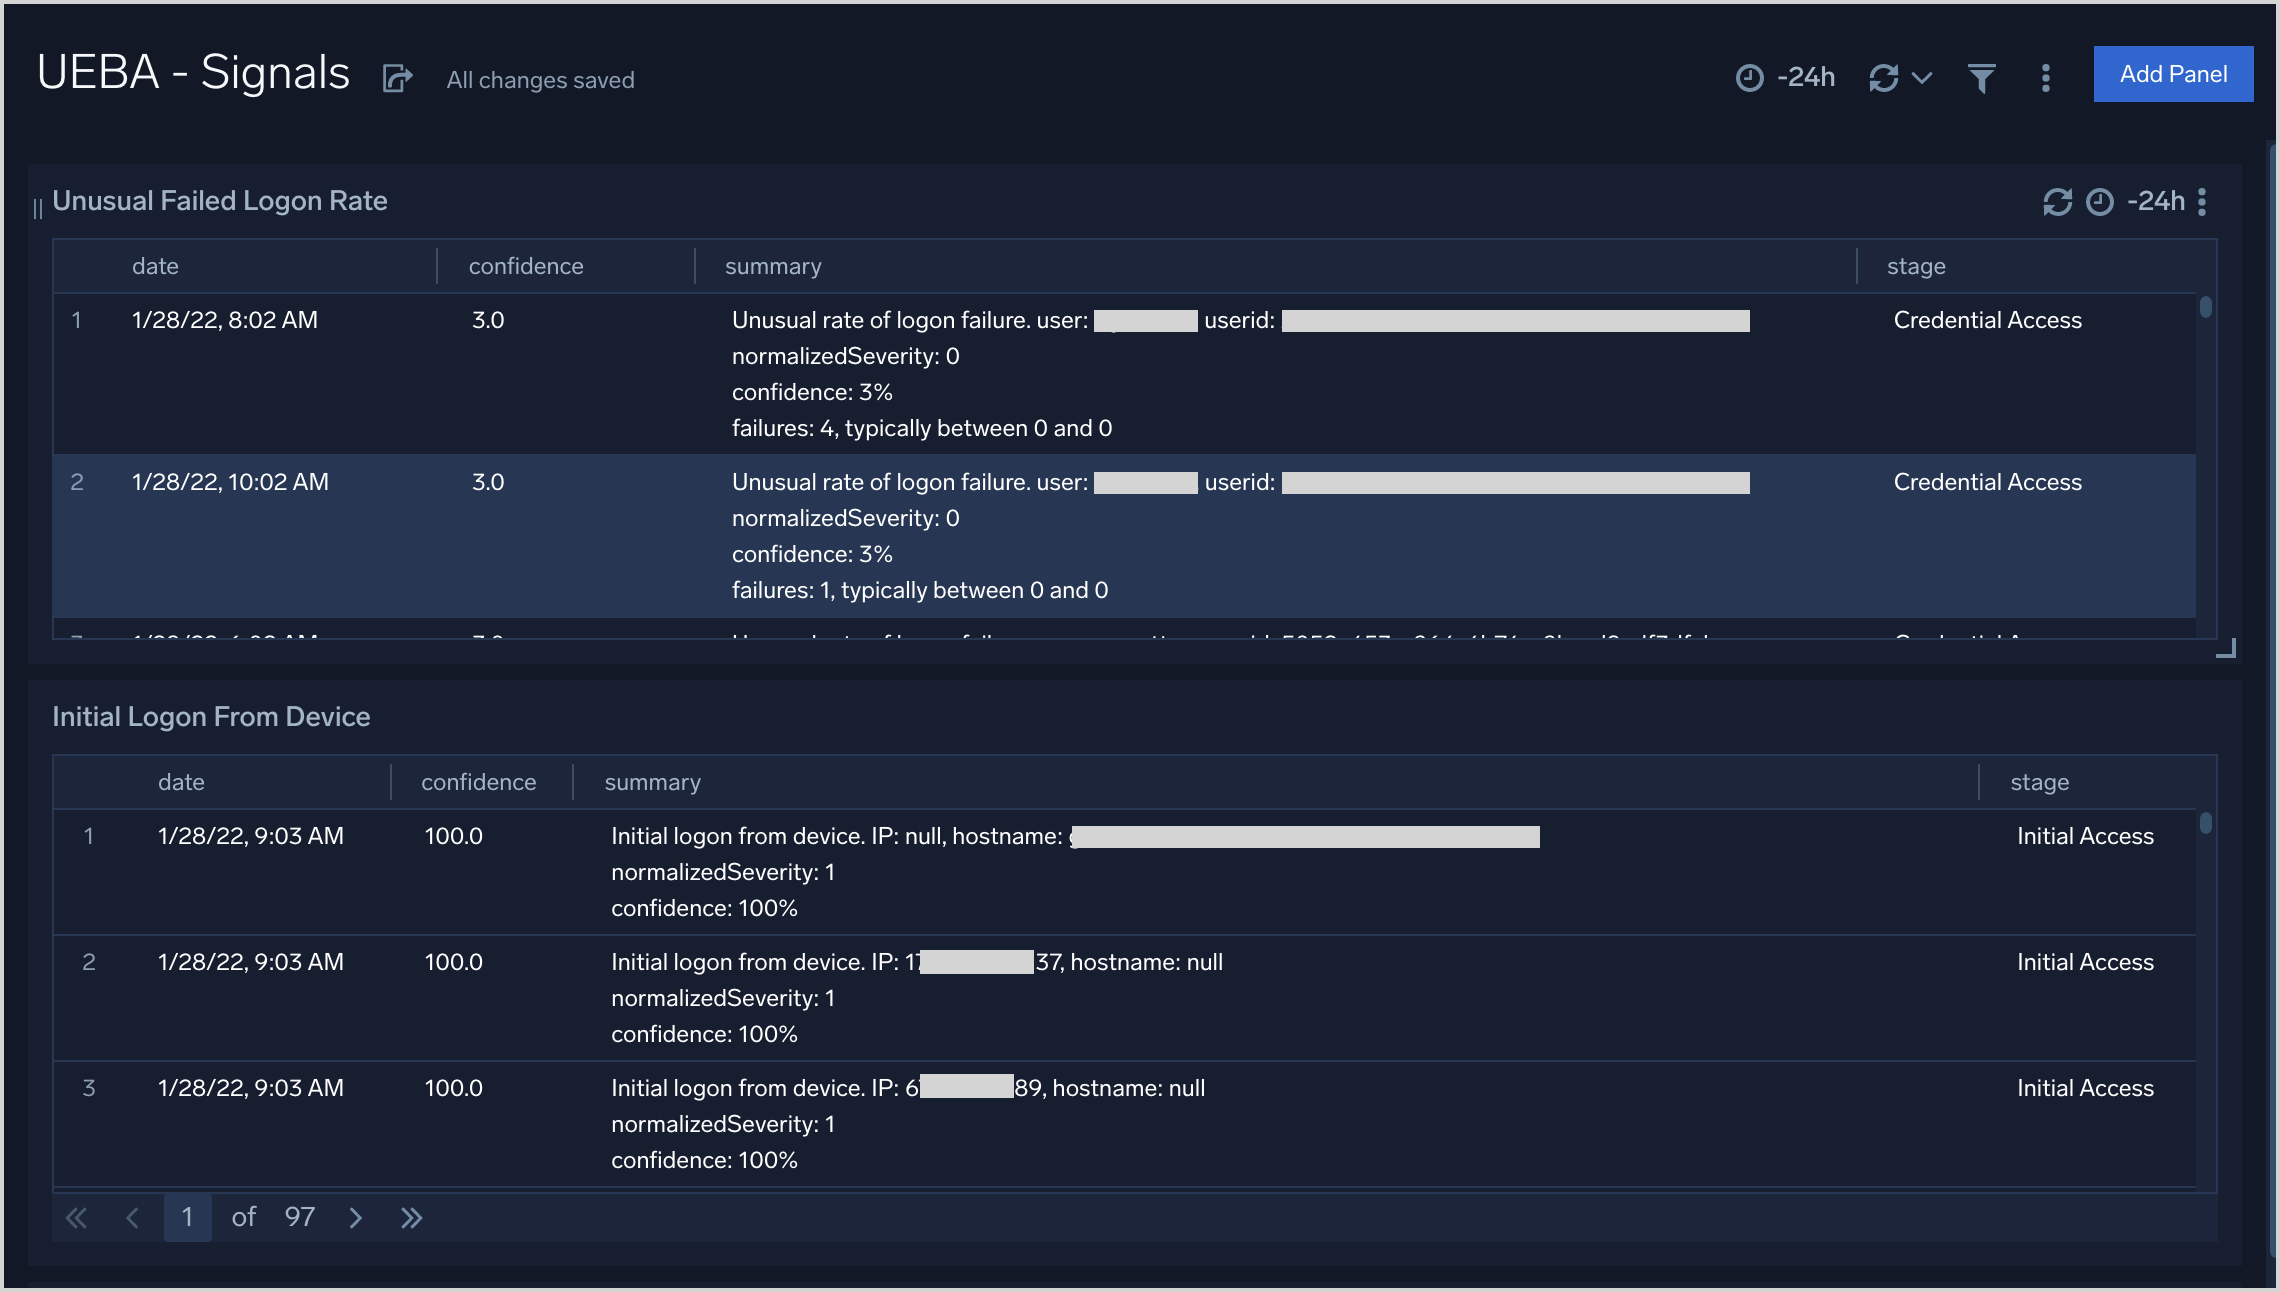Open Unusual Failed Logon Rate panel options menu
This screenshot has width=2280, height=1292.
(x=2202, y=202)
